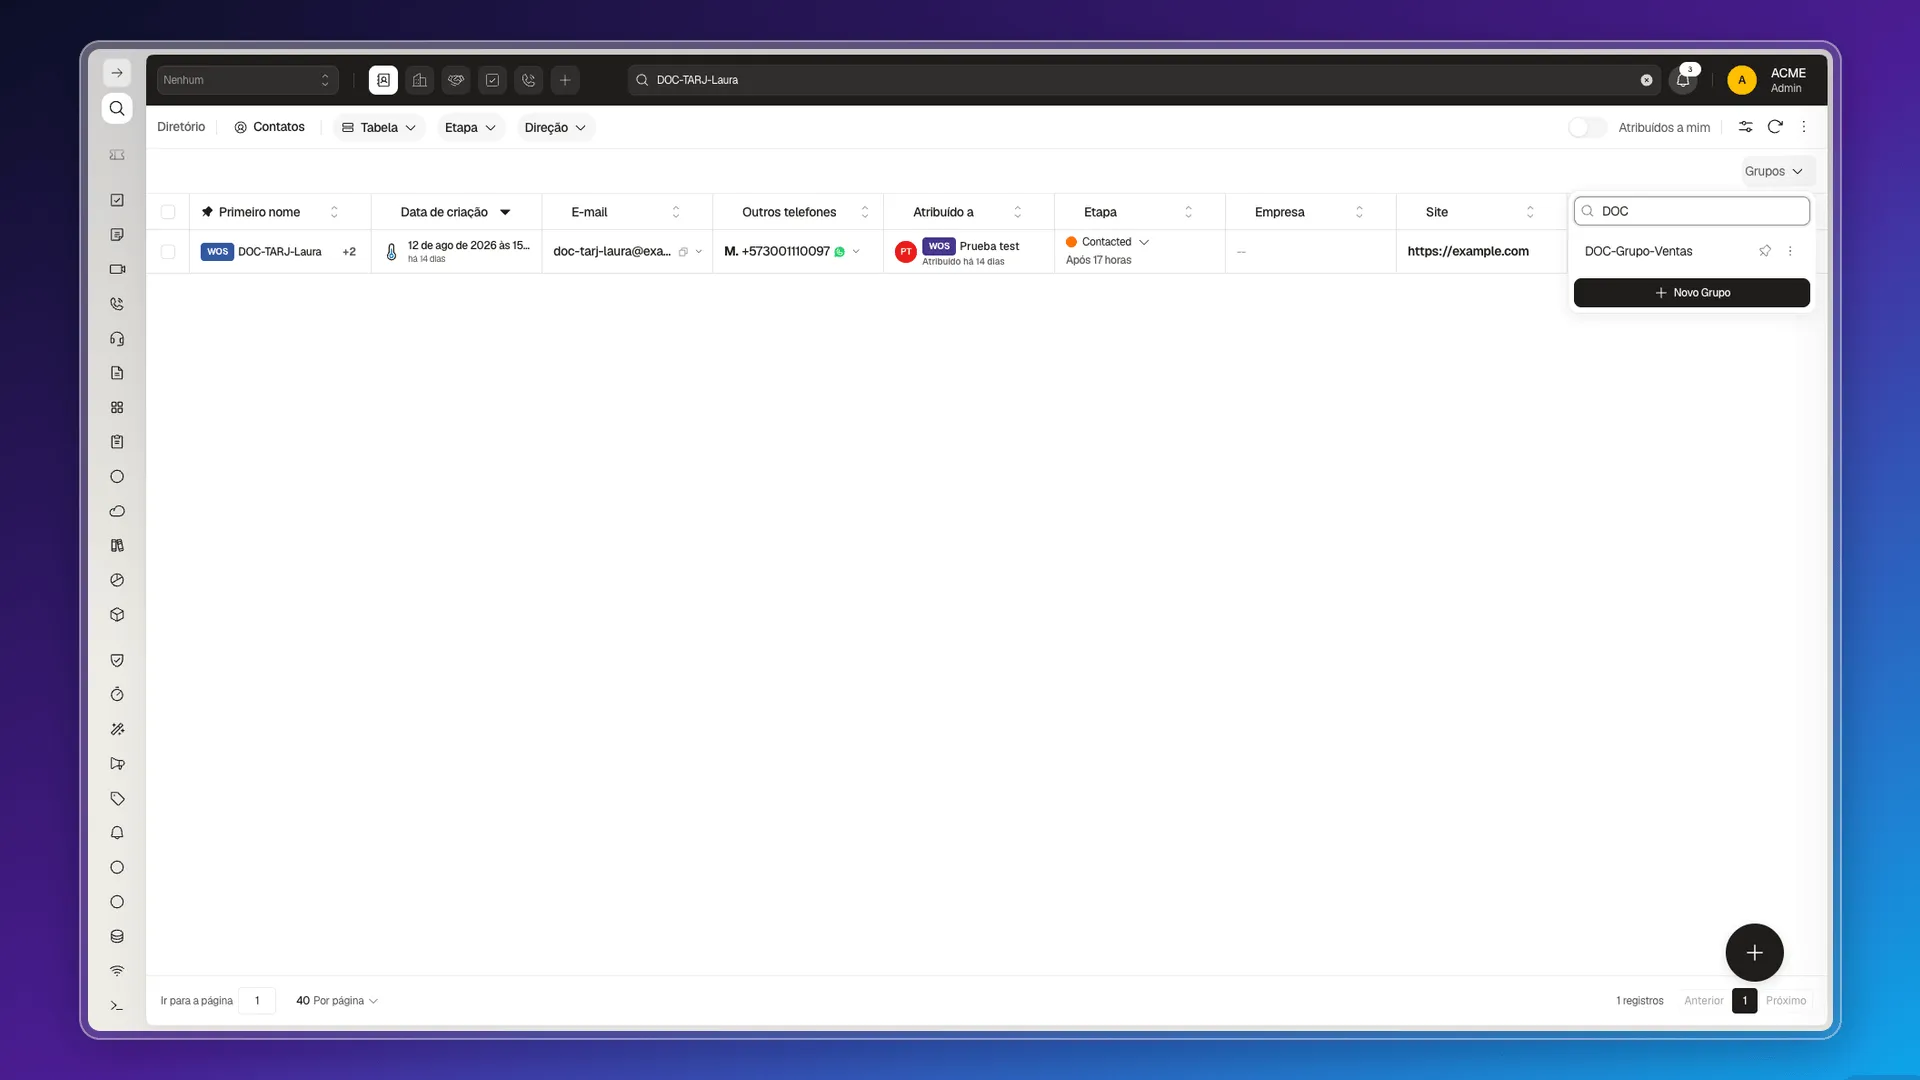
Task: Open the Direção filter dropdown
Action: click(555, 127)
